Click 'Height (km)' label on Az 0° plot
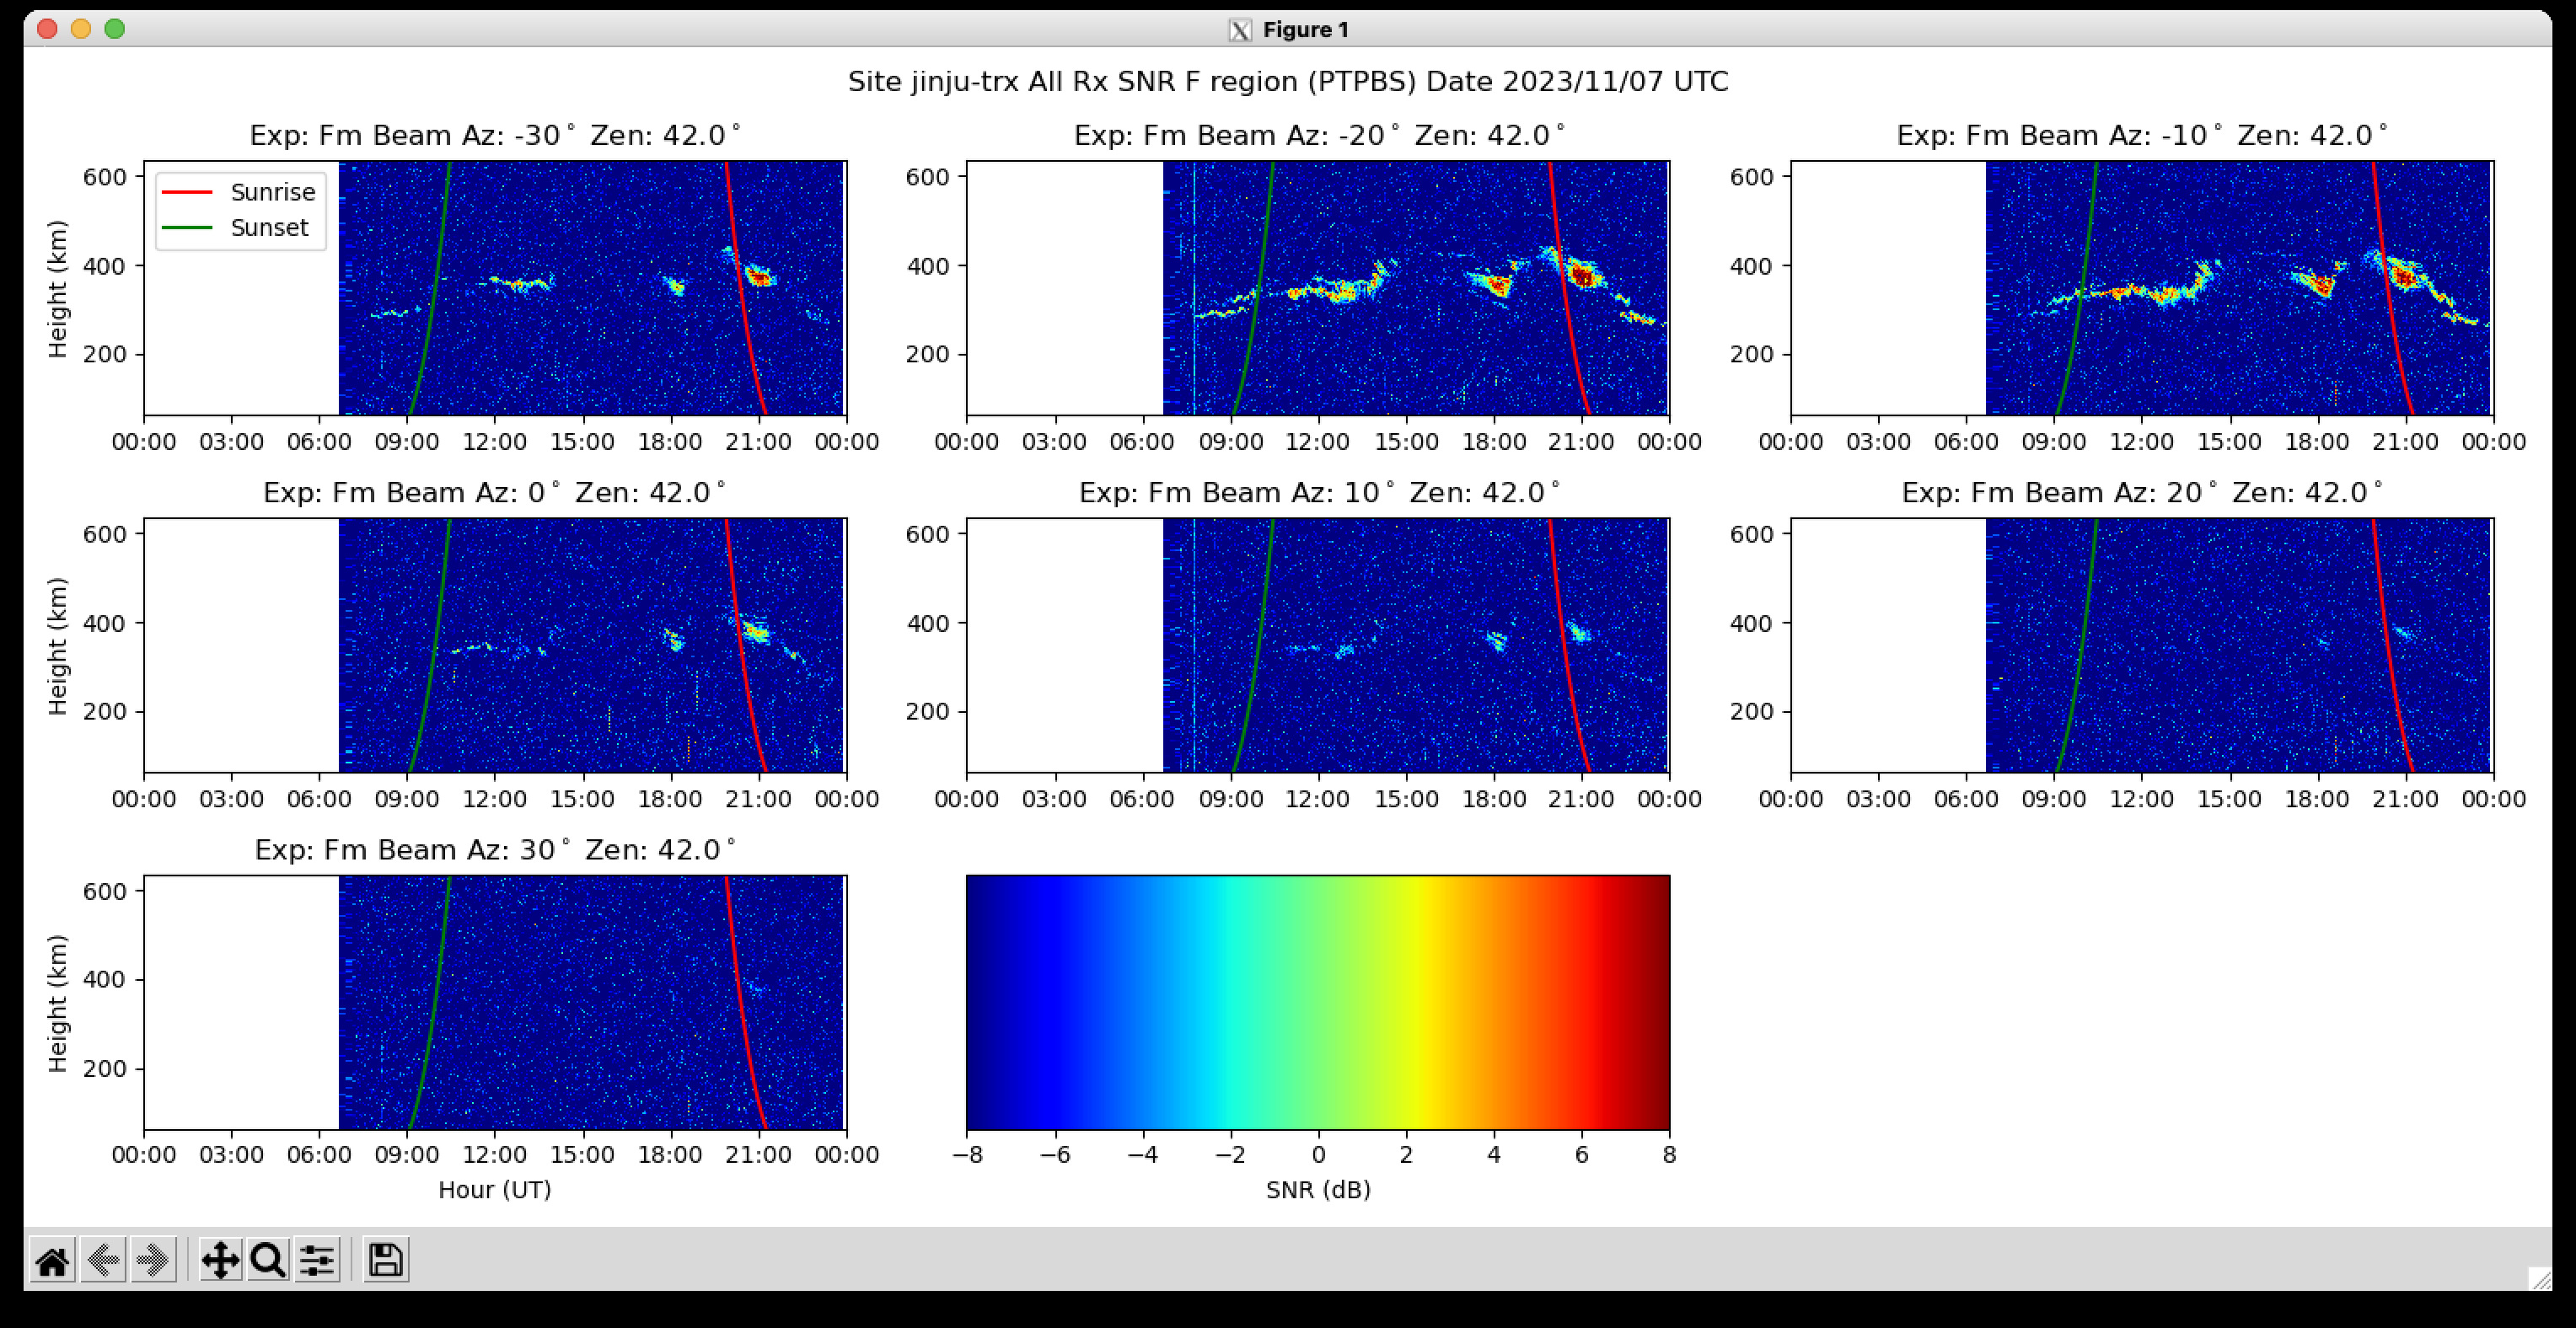This screenshot has width=2576, height=1328. click(x=58, y=646)
